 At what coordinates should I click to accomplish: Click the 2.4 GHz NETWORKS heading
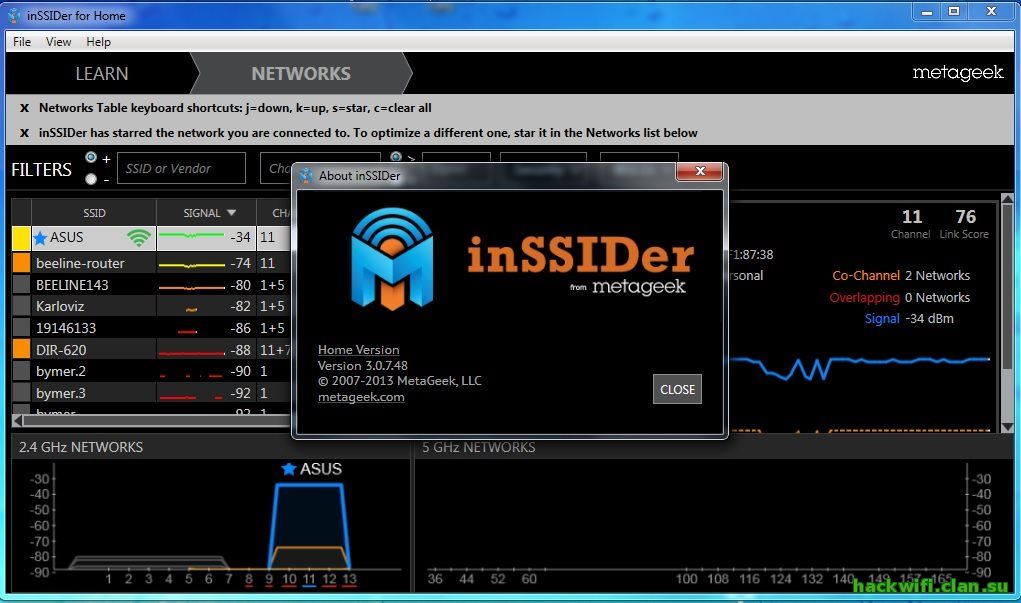[81, 447]
